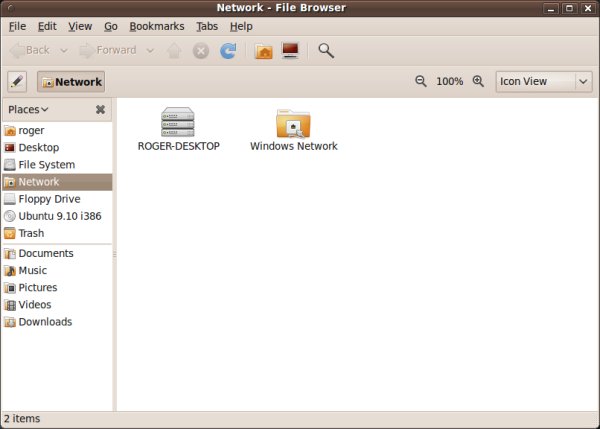The image size is (600, 429).
Task: Click the Up parent folder arrow icon
Action: (x=174, y=51)
